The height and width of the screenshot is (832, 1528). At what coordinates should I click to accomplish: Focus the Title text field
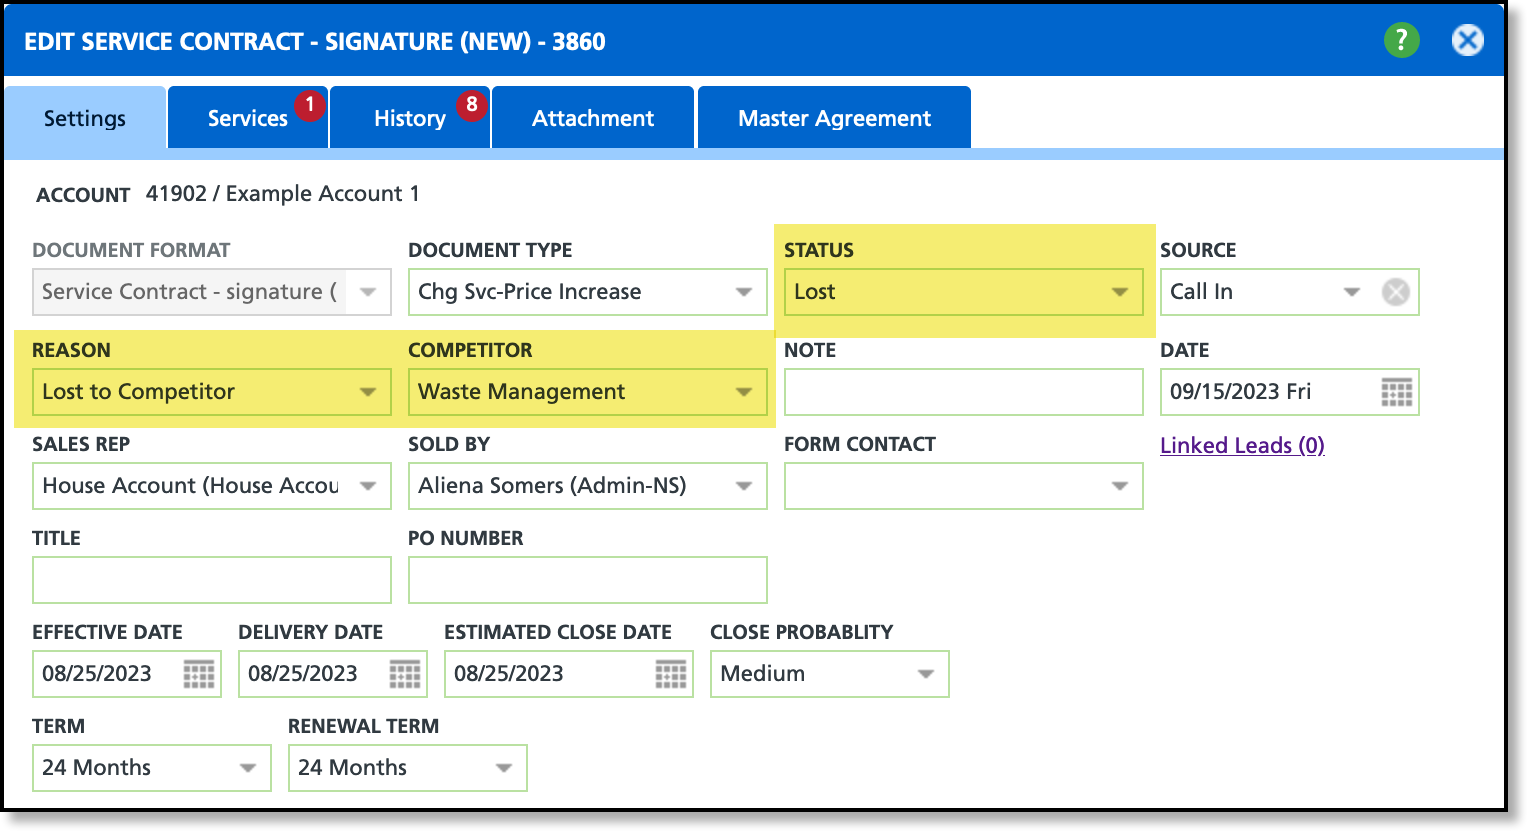[x=212, y=580]
